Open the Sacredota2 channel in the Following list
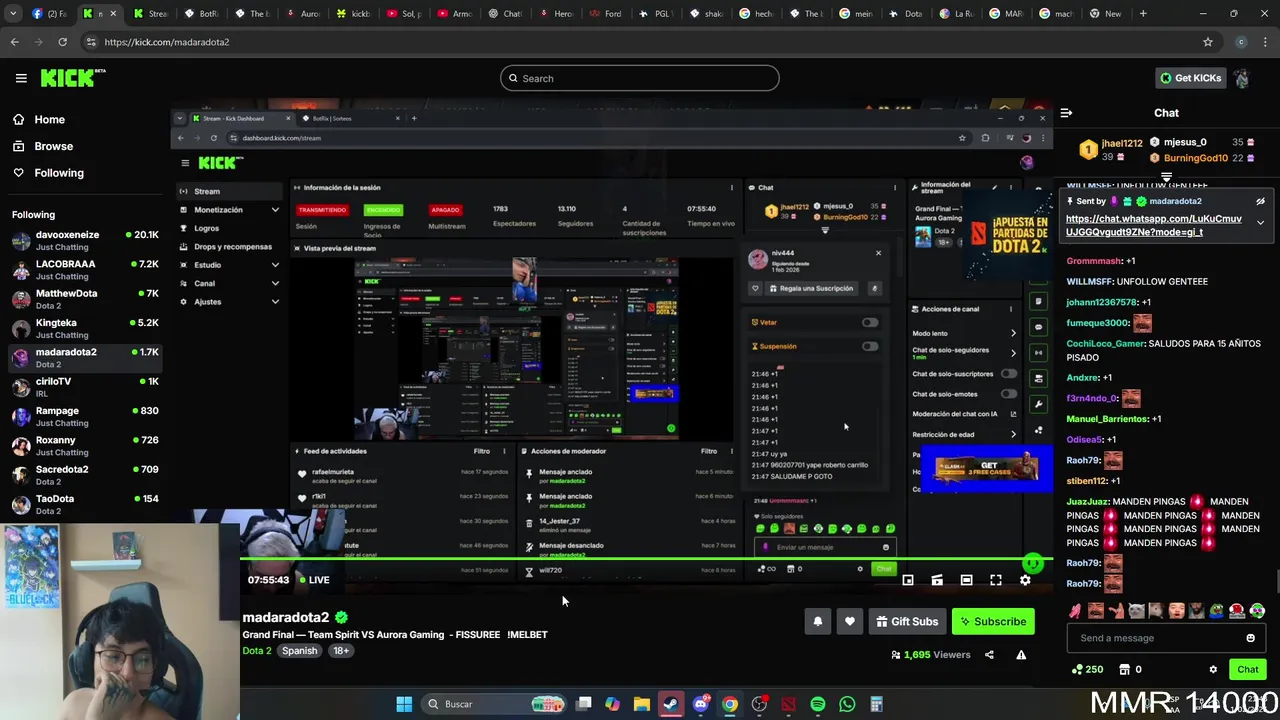 (85, 475)
